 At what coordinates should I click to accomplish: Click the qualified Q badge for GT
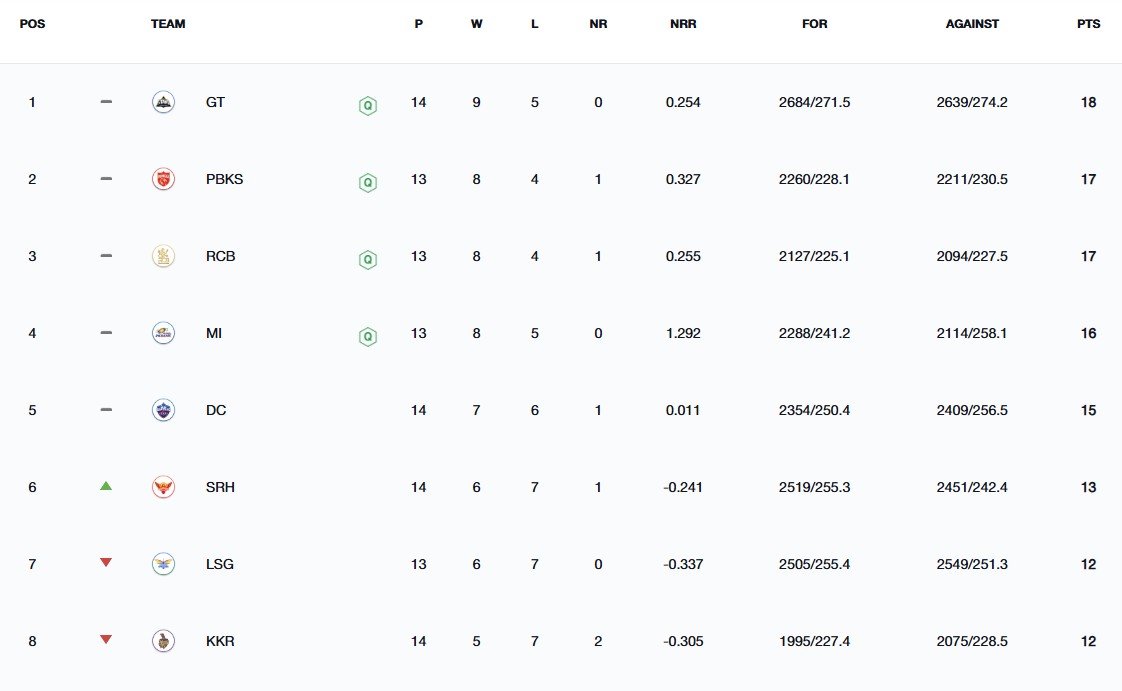(368, 106)
